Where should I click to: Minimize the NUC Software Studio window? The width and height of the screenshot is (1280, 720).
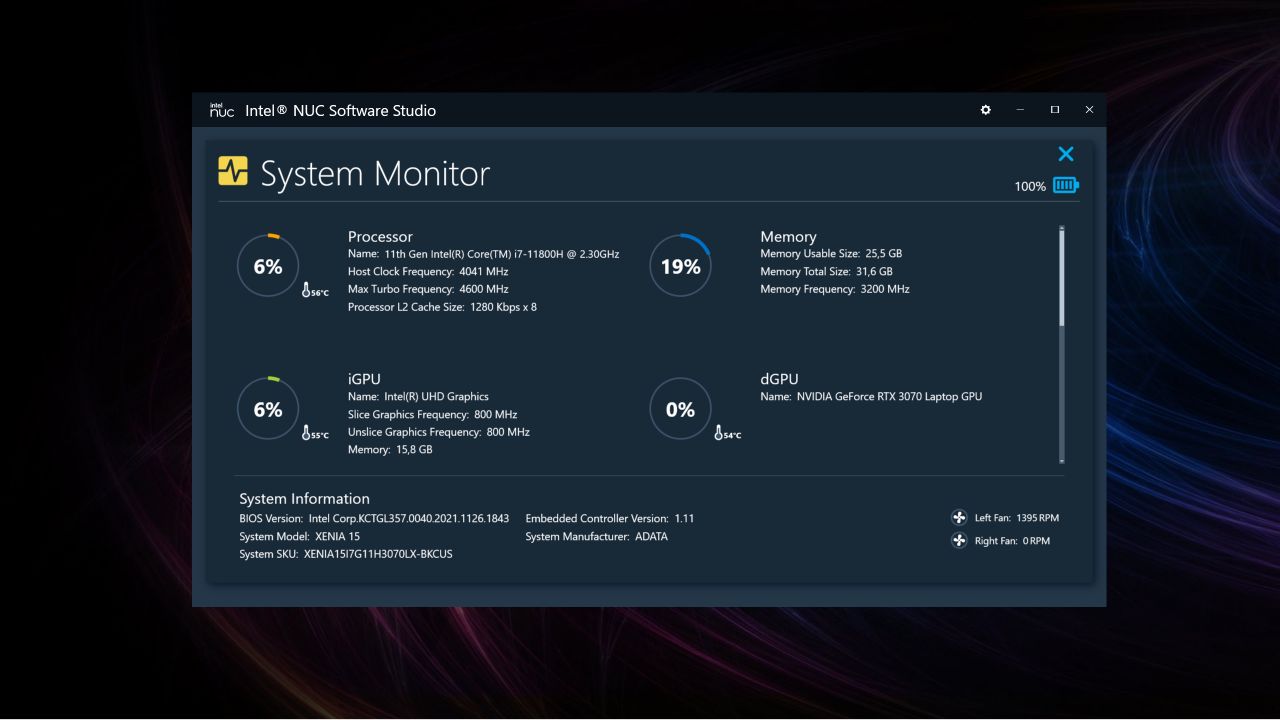[x=1020, y=110]
